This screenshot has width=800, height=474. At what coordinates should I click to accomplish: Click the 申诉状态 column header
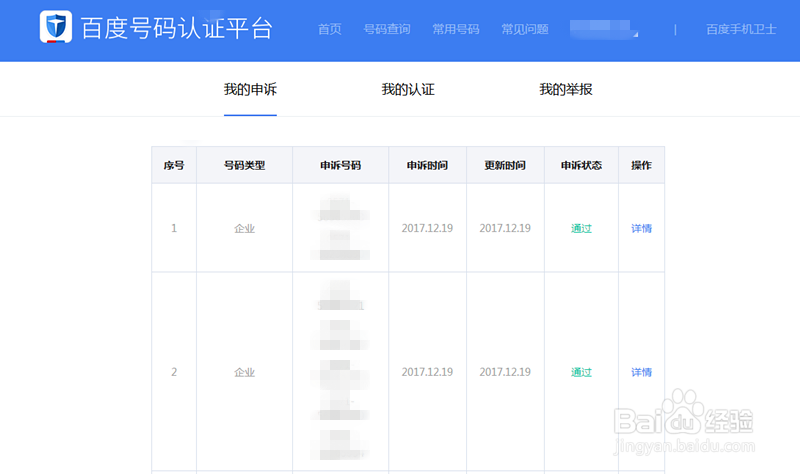coord(581,165)
